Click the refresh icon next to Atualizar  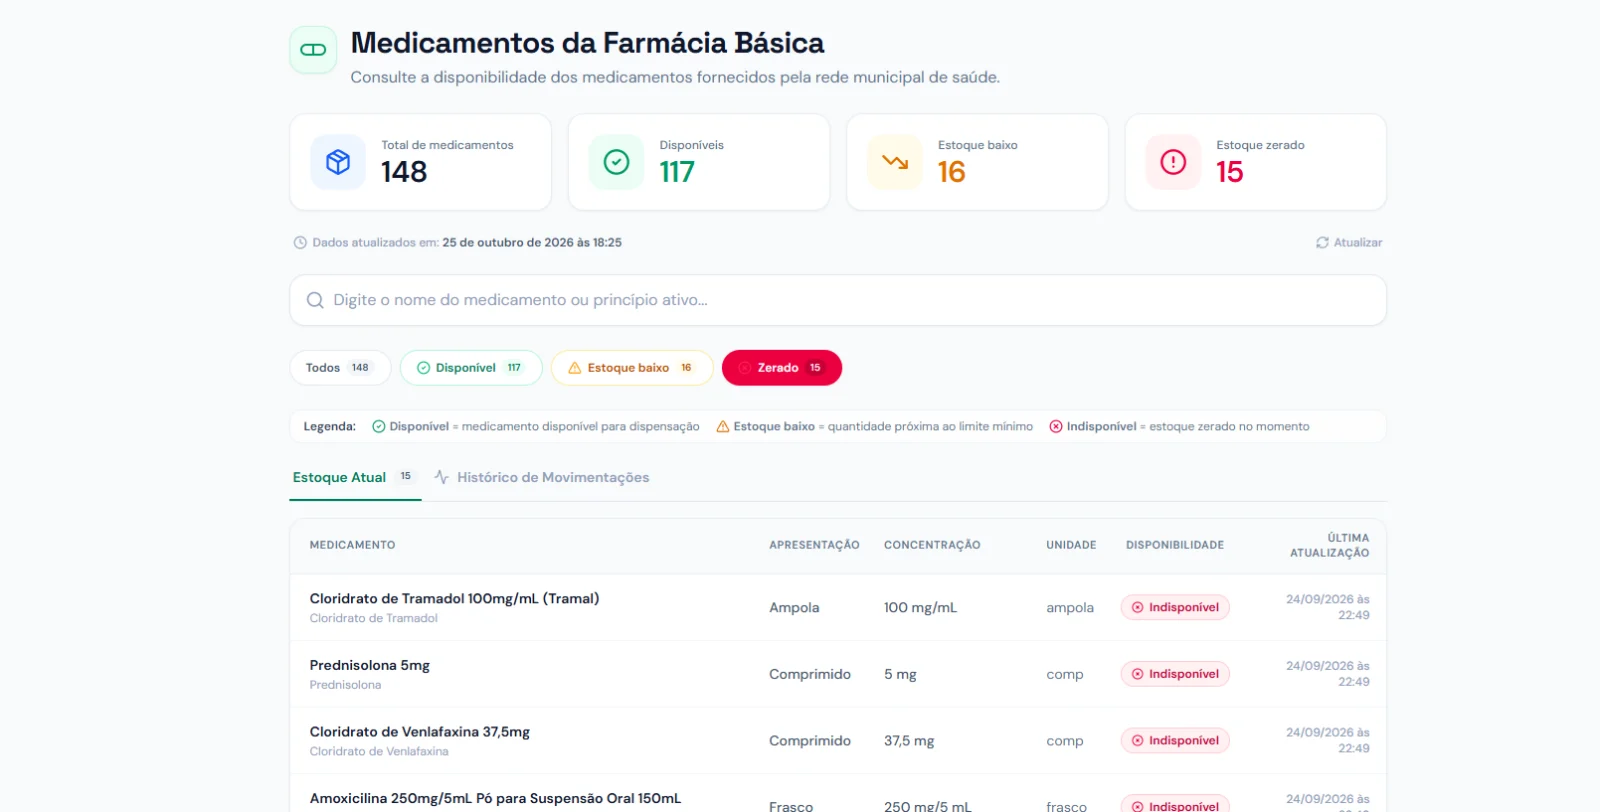pyautogui.click(x=1322, y=243)
